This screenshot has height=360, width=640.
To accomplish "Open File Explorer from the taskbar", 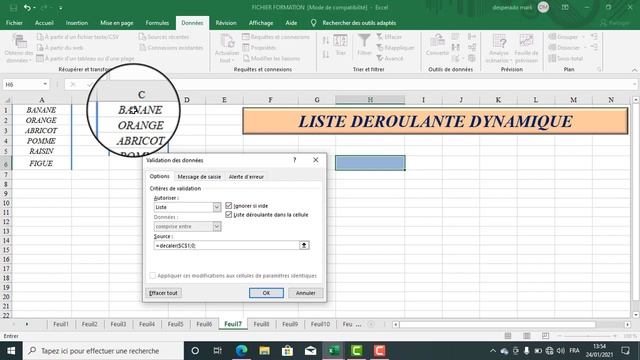I will (x=264, y=351).
